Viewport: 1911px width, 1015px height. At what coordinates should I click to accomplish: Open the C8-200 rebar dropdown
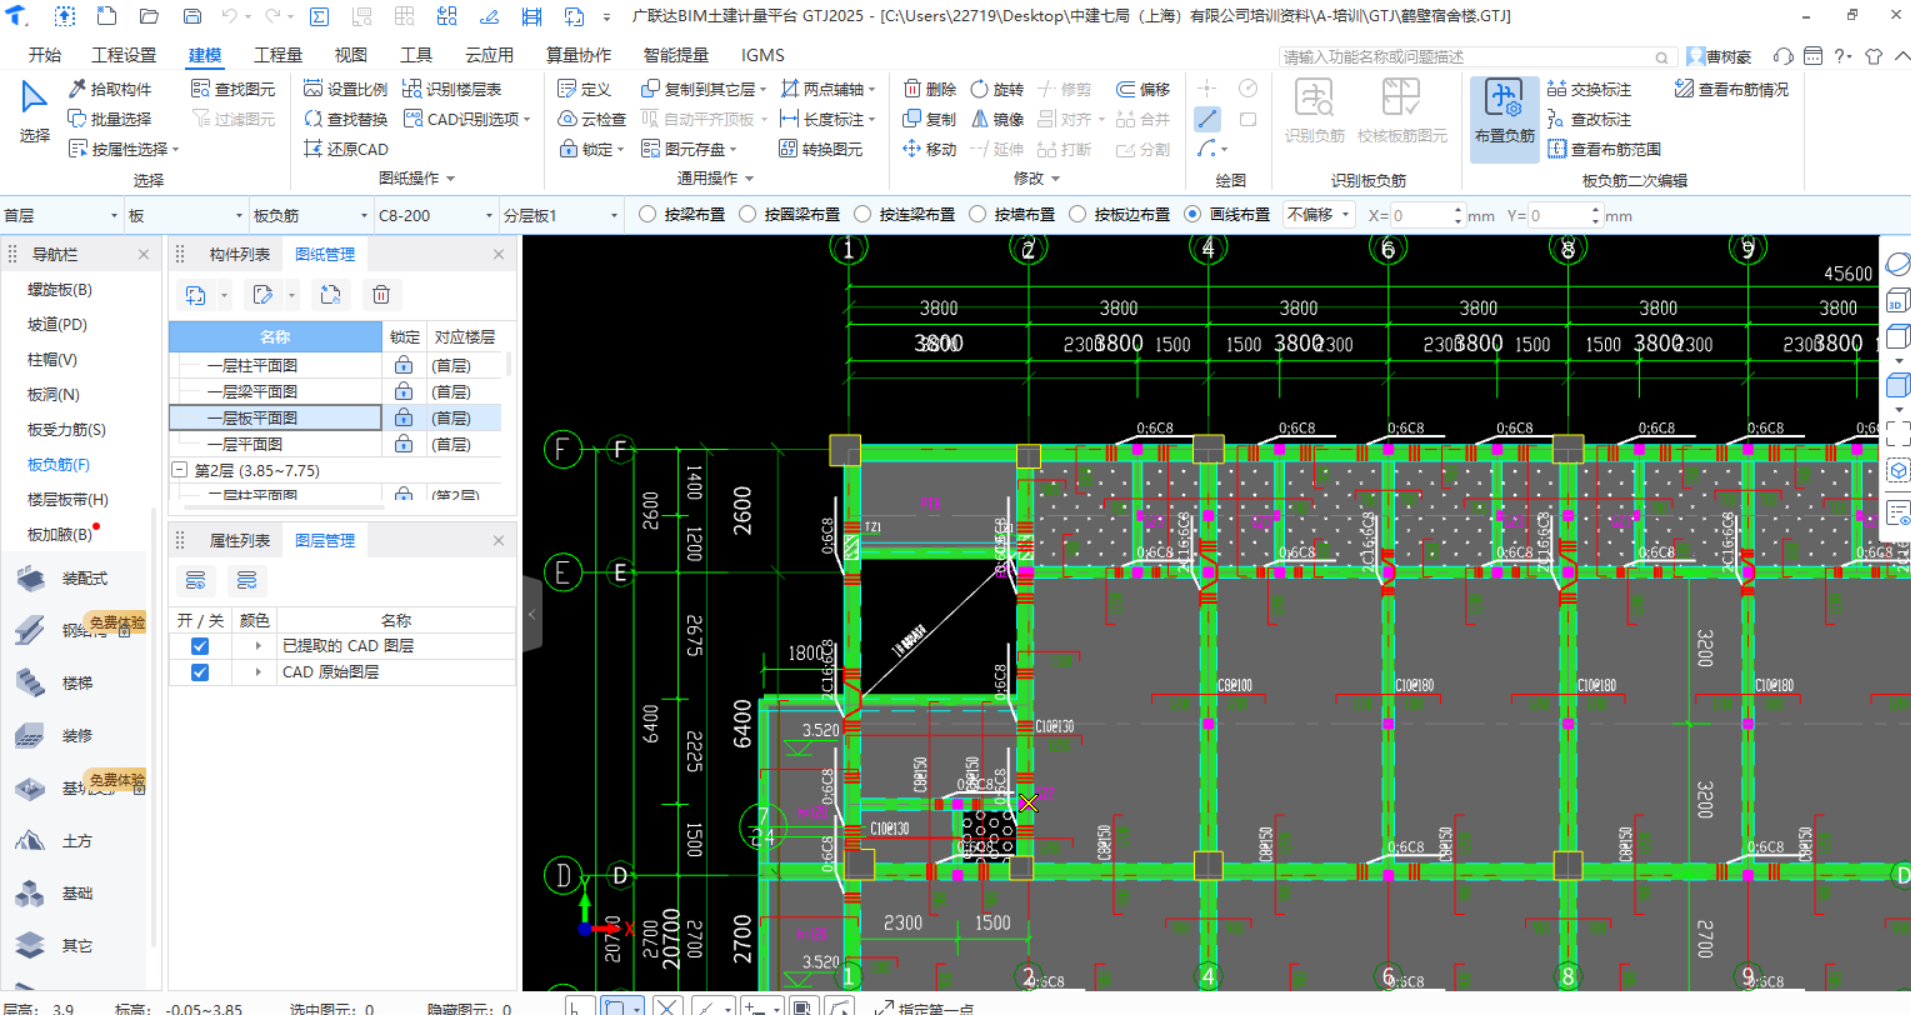coord(435,215)
